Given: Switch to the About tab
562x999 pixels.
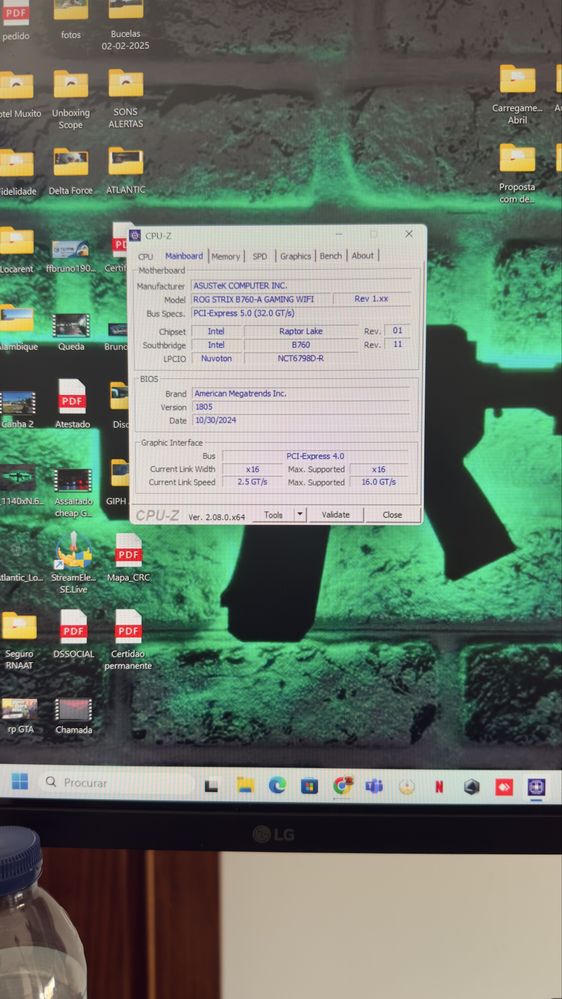Looking at the screenshot, I should click(363, 255).
